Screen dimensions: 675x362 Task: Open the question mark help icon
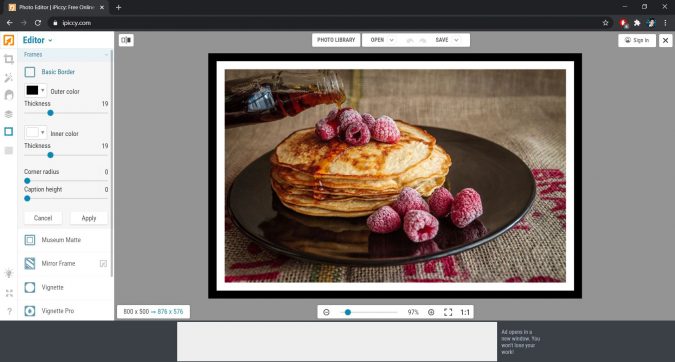(9, 311)
